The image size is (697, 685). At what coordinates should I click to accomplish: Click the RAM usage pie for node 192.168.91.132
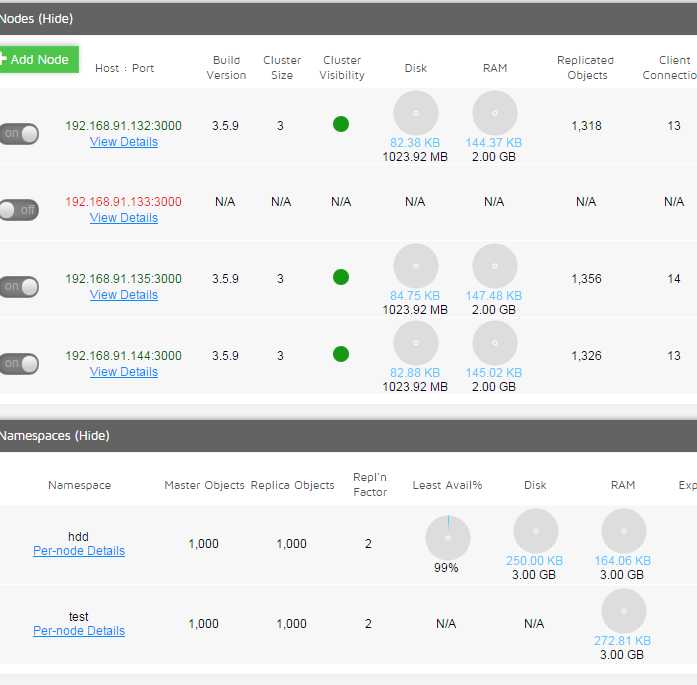coord(494,113)
